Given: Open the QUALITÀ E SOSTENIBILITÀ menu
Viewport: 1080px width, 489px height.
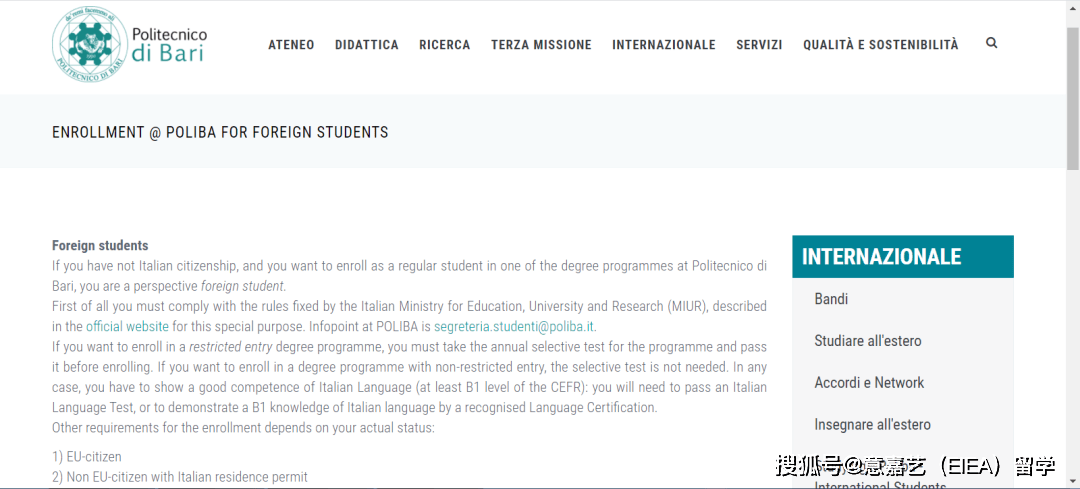Looking at the screenshot, I should [880, 45].
